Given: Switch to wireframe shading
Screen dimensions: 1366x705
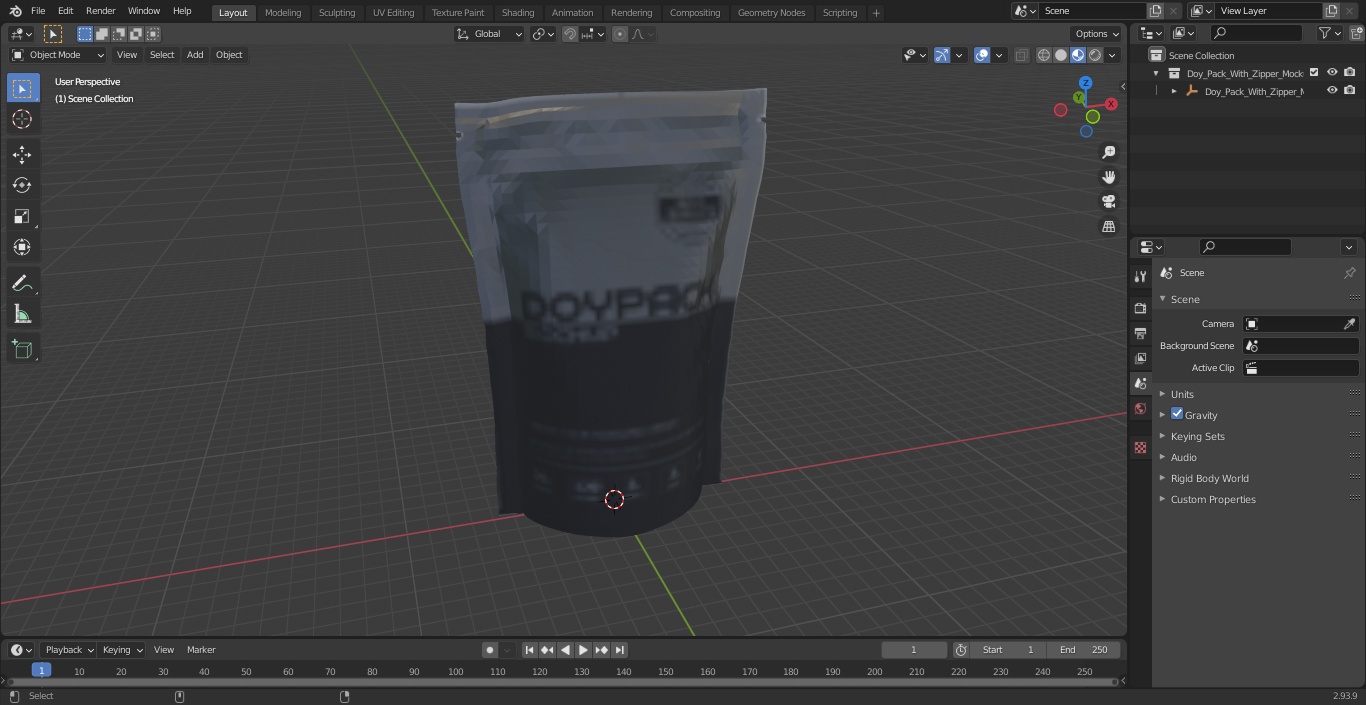Looking at the screenshot, I should point(1043,55).
